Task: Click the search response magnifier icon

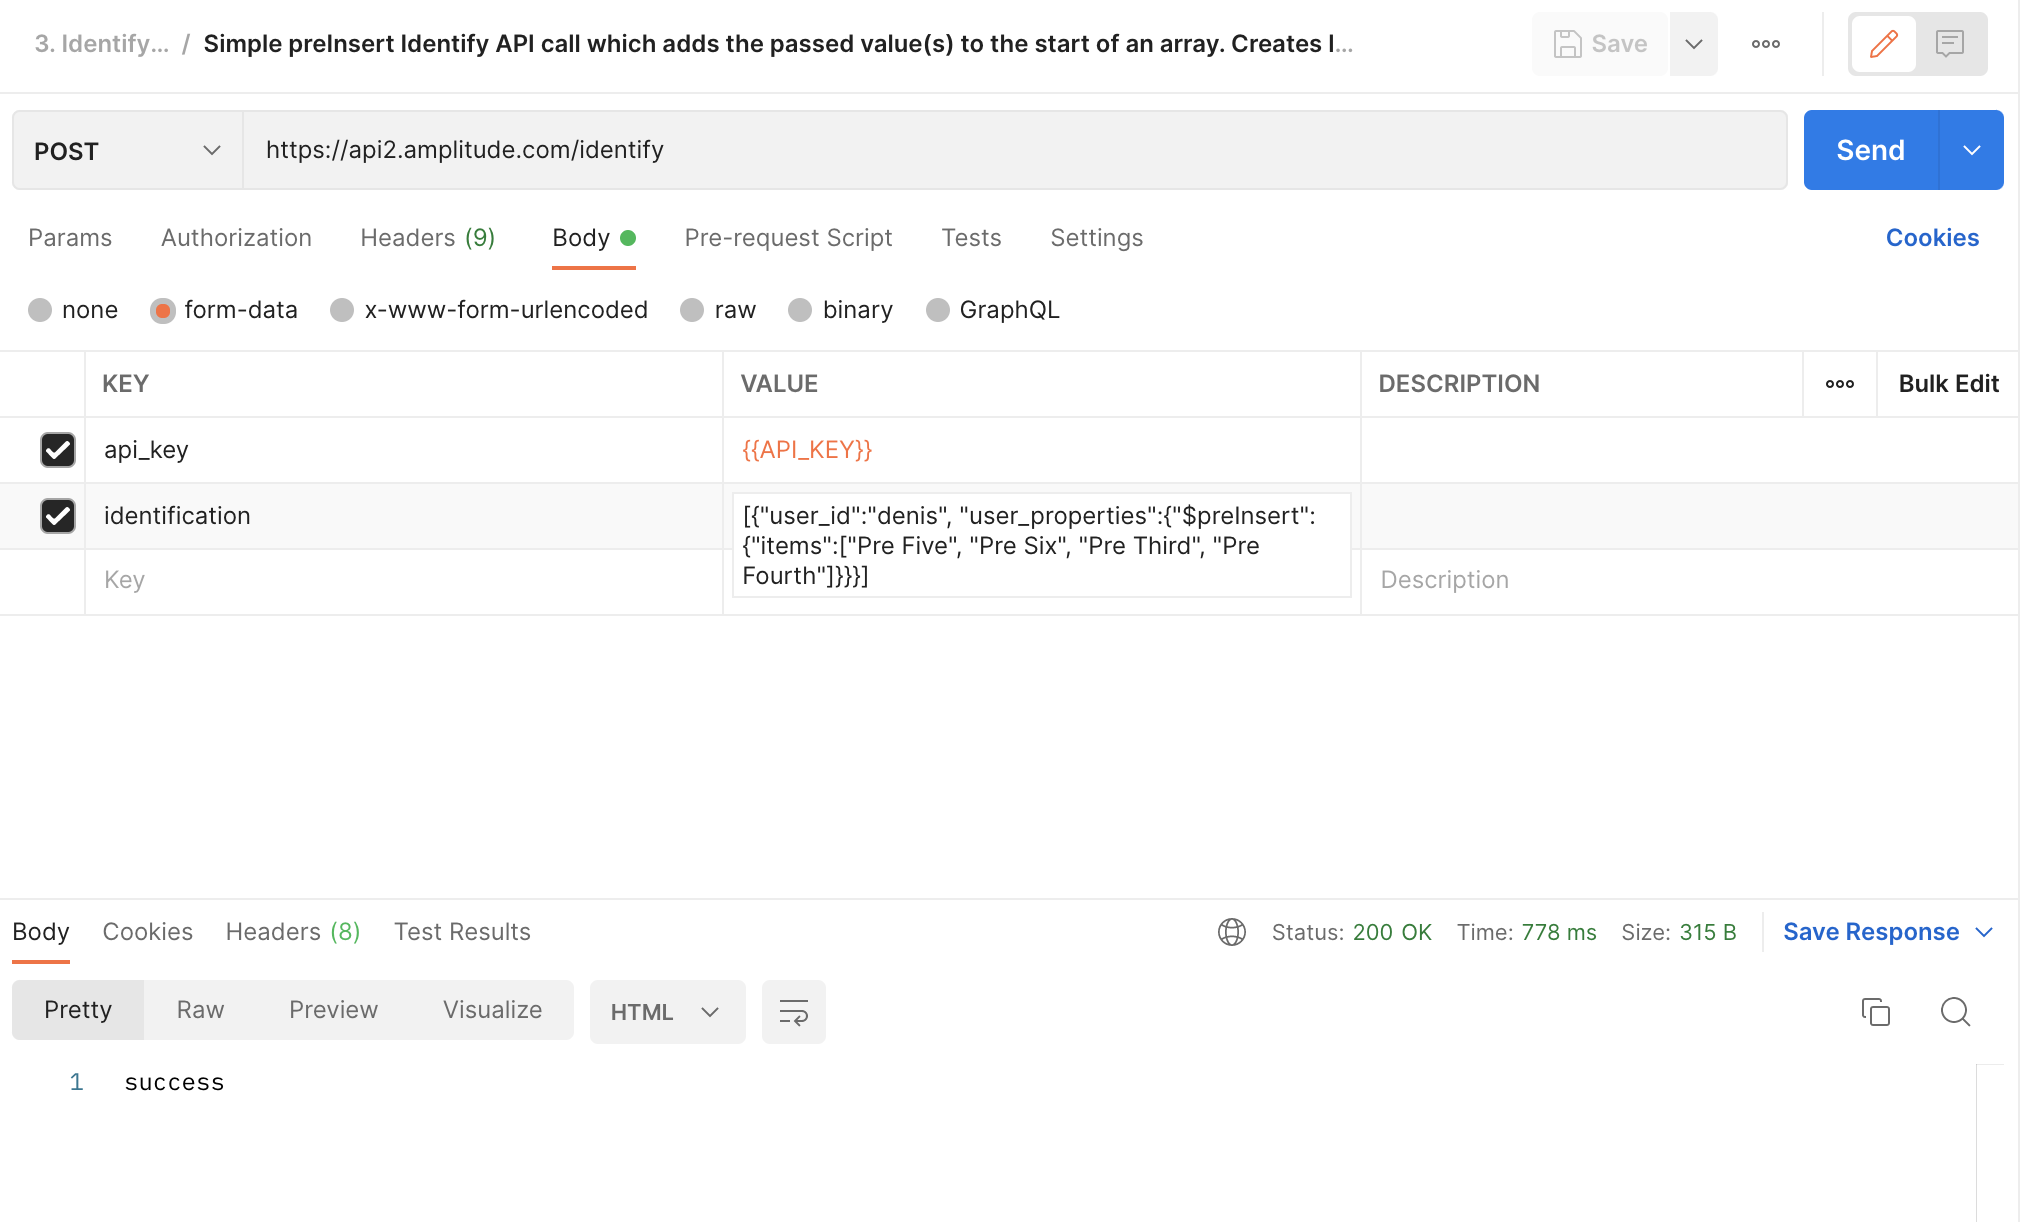Action: 1954,1012
